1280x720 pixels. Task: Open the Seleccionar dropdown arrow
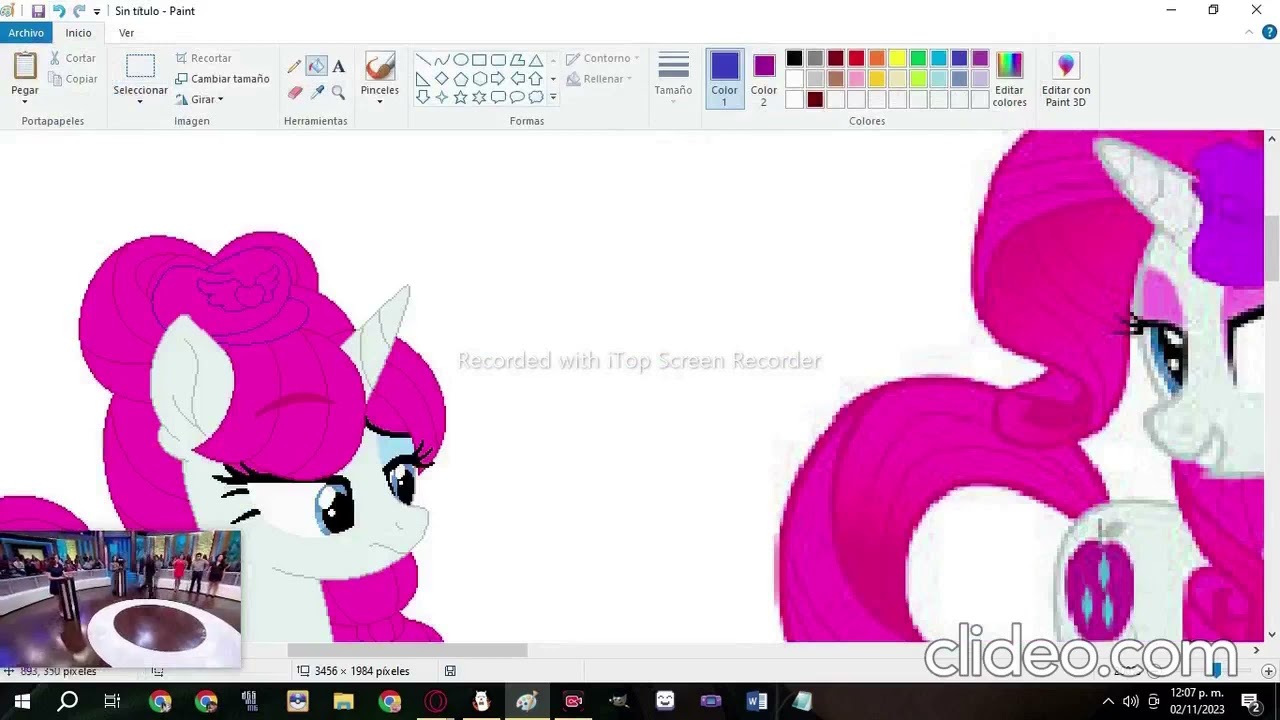click(140, 103)
